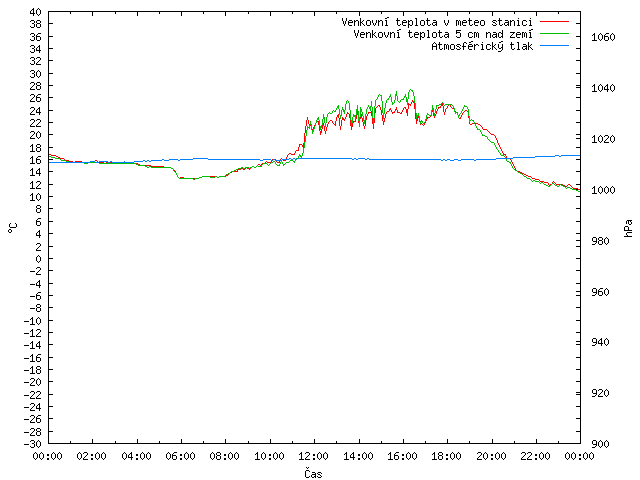Click the 1040 pressure axis label
This screenshot has height=480, width=640.
pyautogui.click(x=603, y=88)
